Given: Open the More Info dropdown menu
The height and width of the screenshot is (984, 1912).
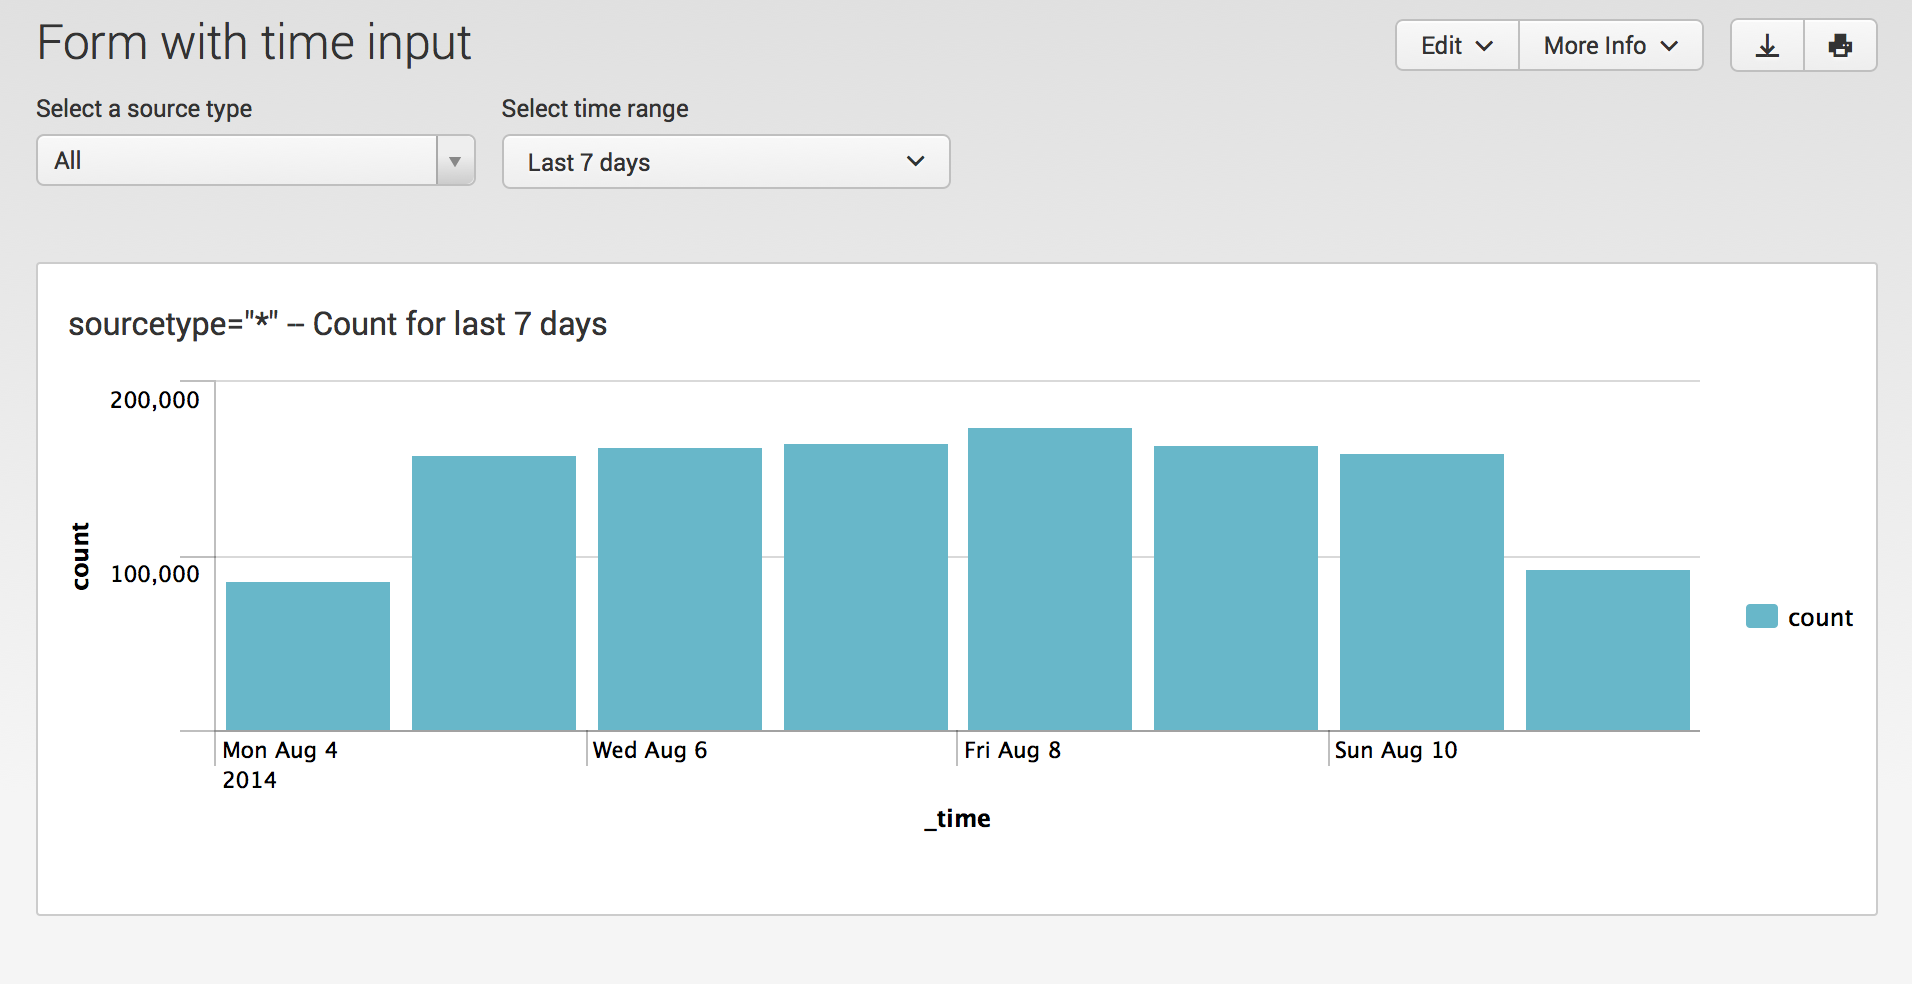Looking at the screenshot, I should 1610,46.
